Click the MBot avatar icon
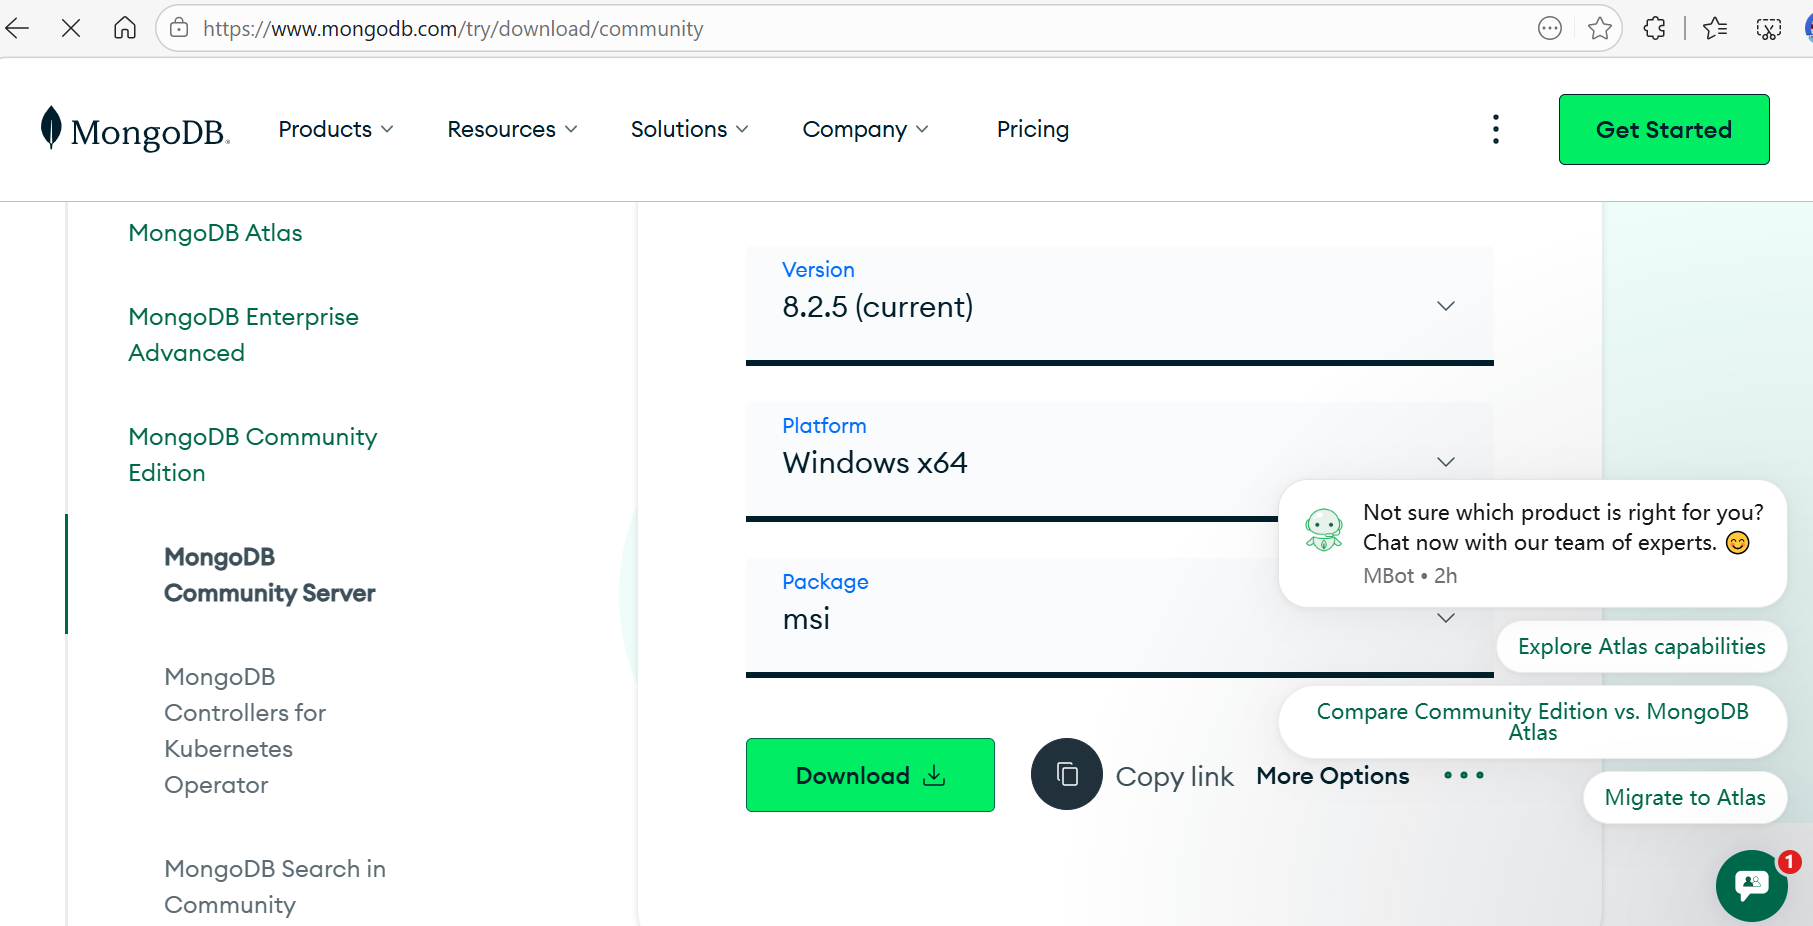This screenshot has height=926, width=1813. (x=1324, y=530)
